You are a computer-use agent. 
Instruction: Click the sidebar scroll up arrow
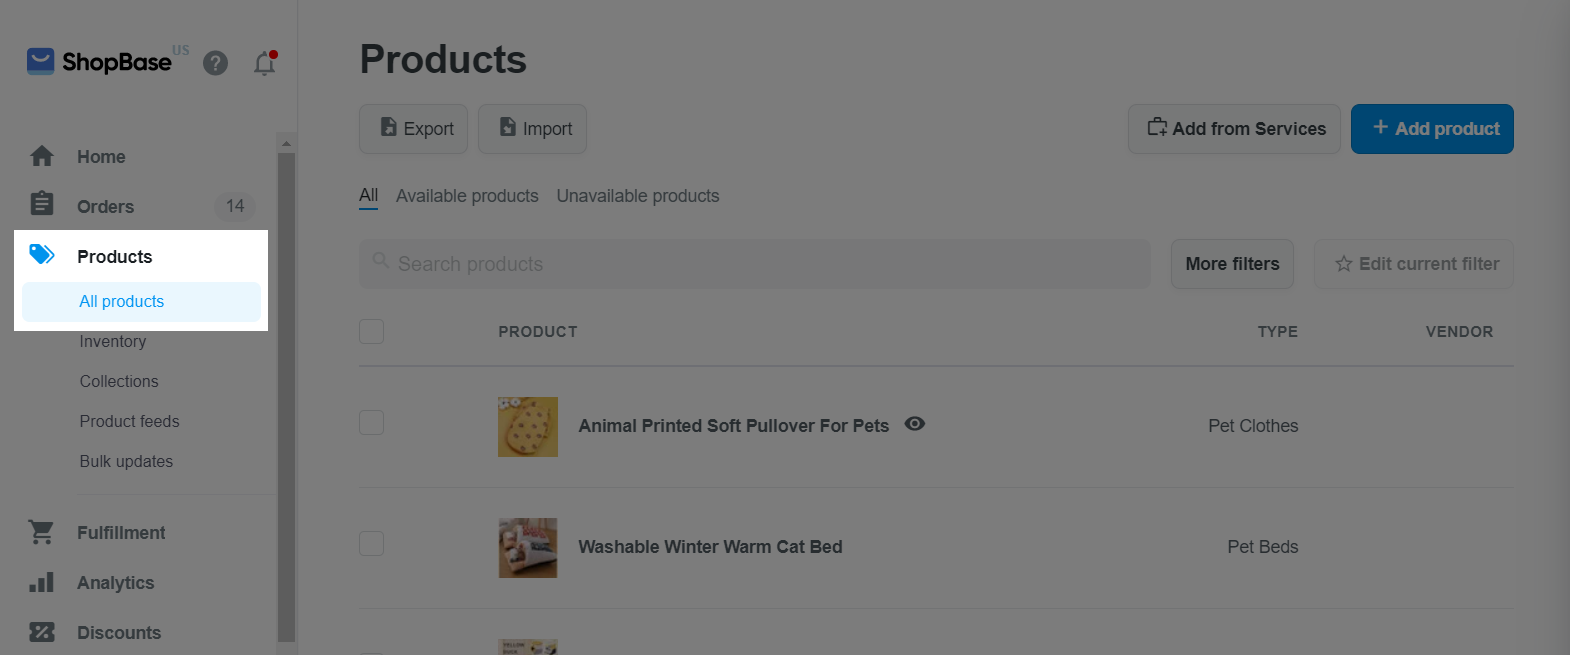coord(287,144)
